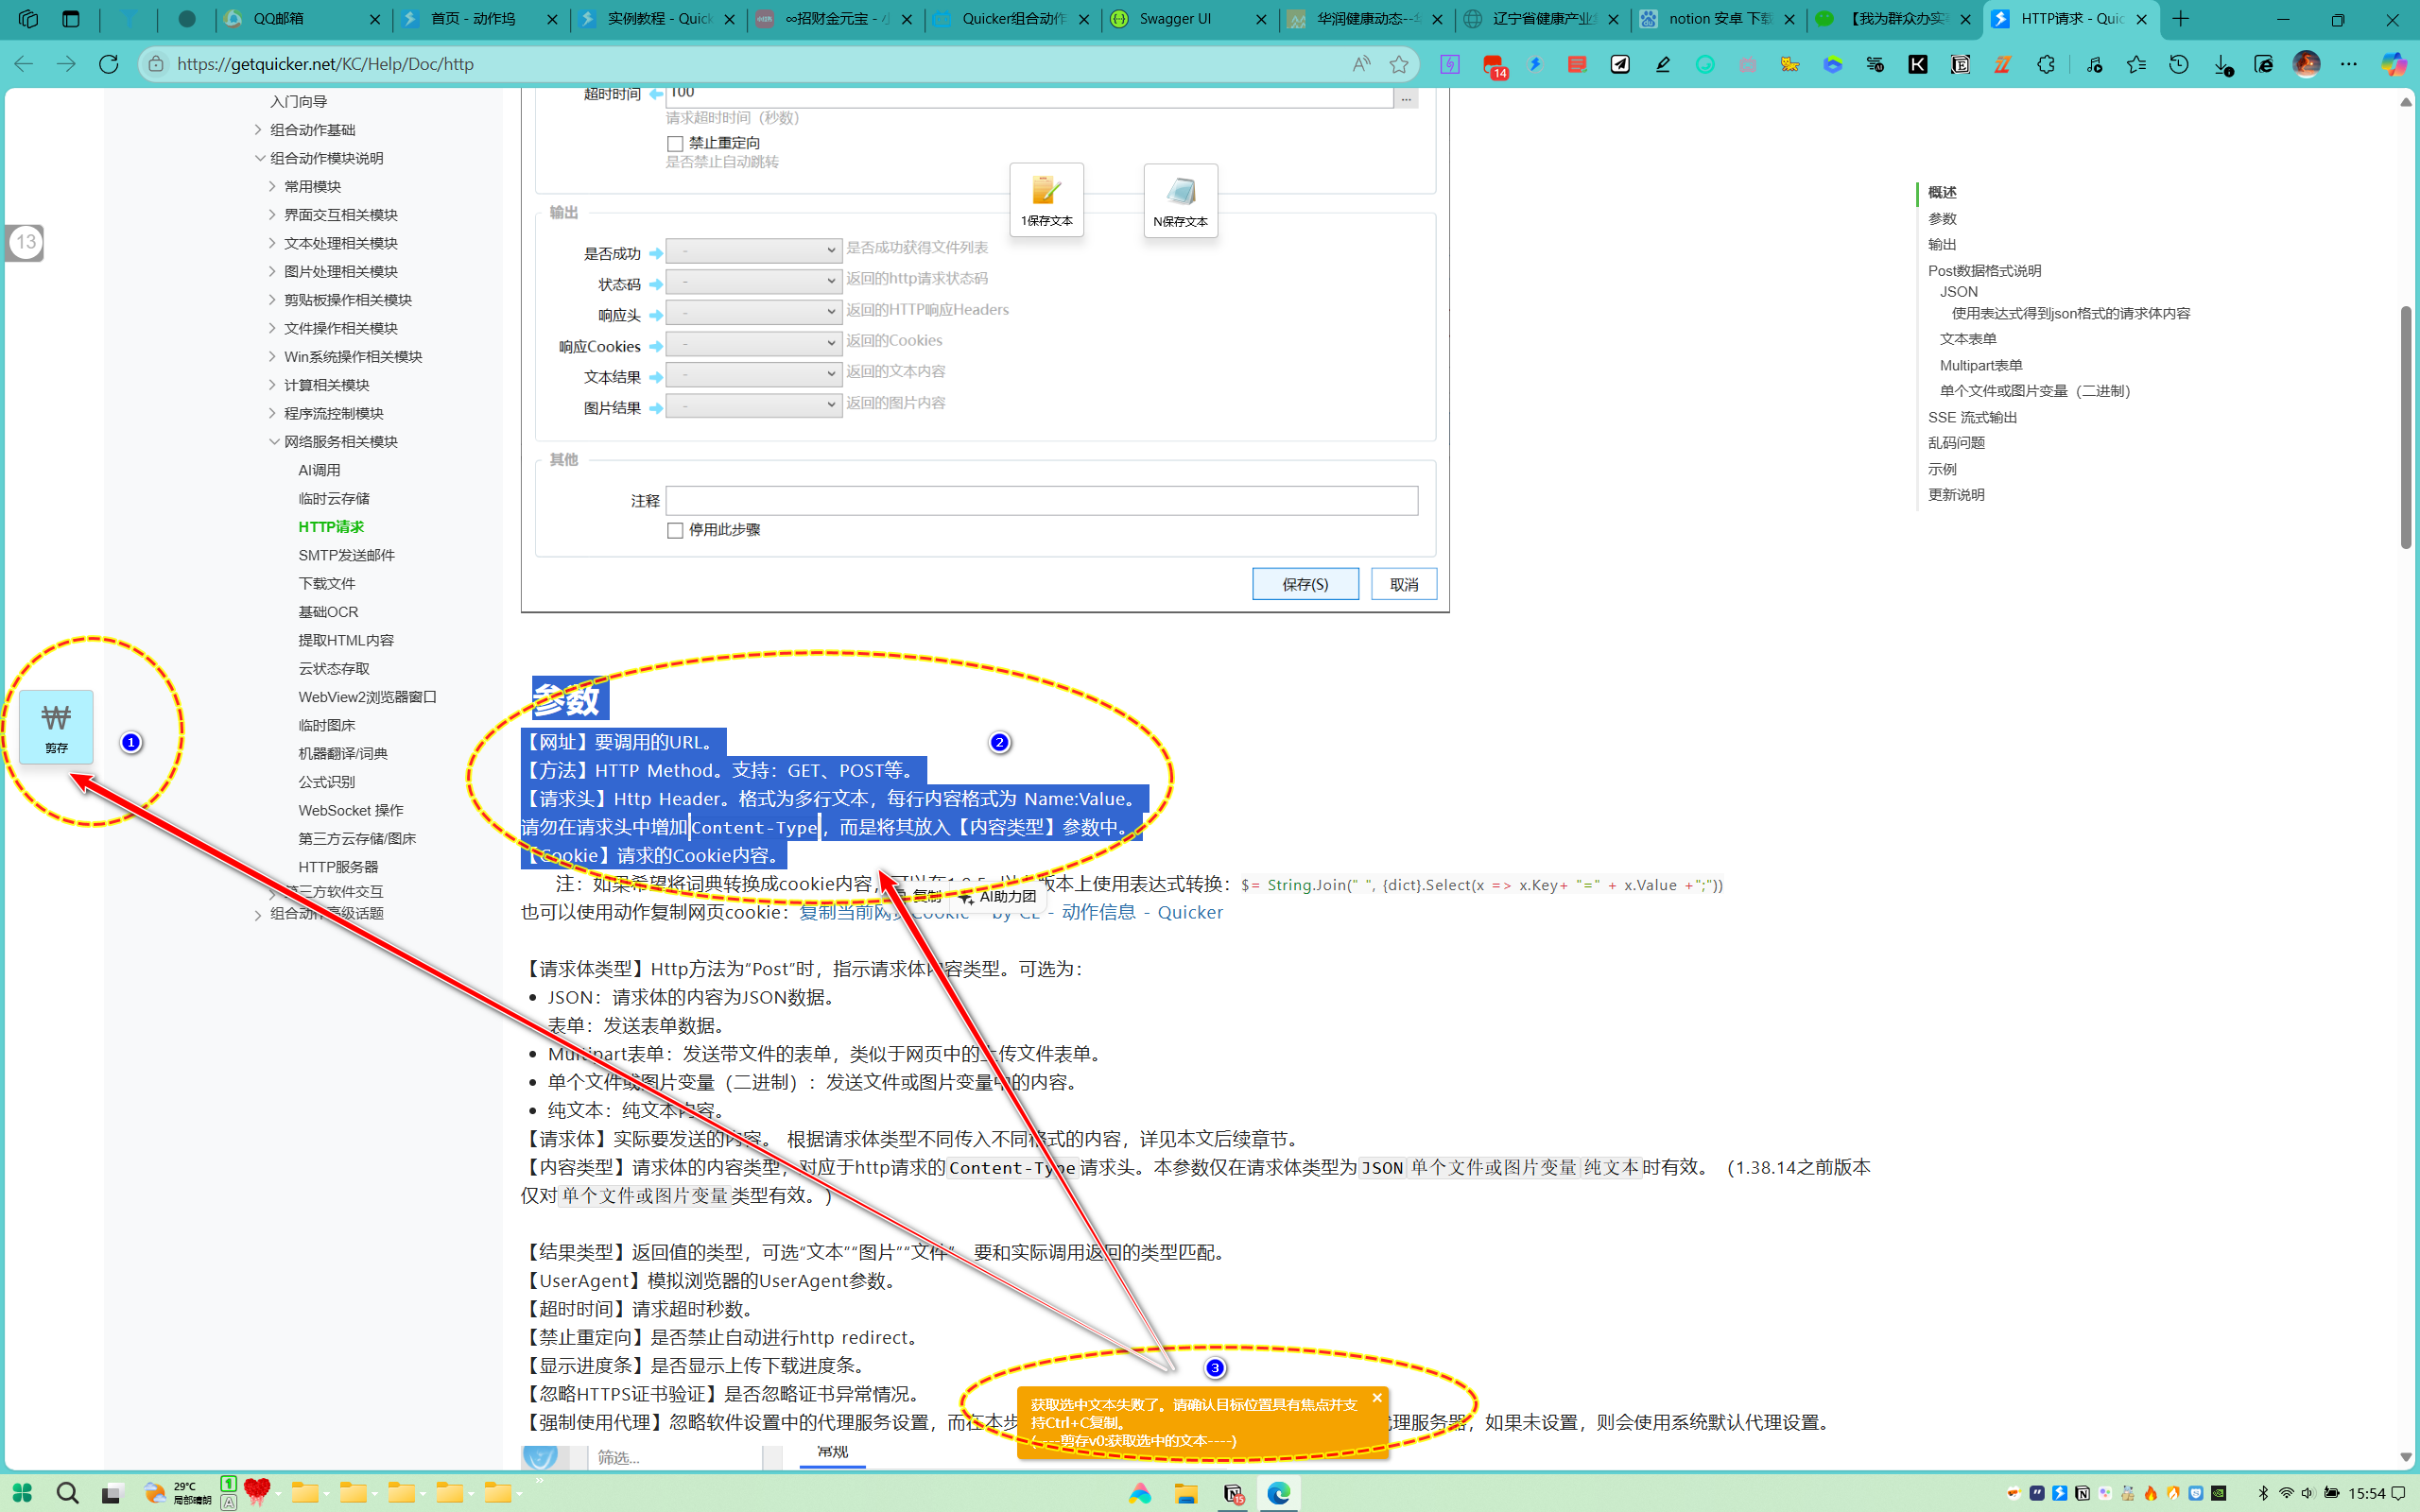Switch to the Swagger UI tab

click(1190, 19)
